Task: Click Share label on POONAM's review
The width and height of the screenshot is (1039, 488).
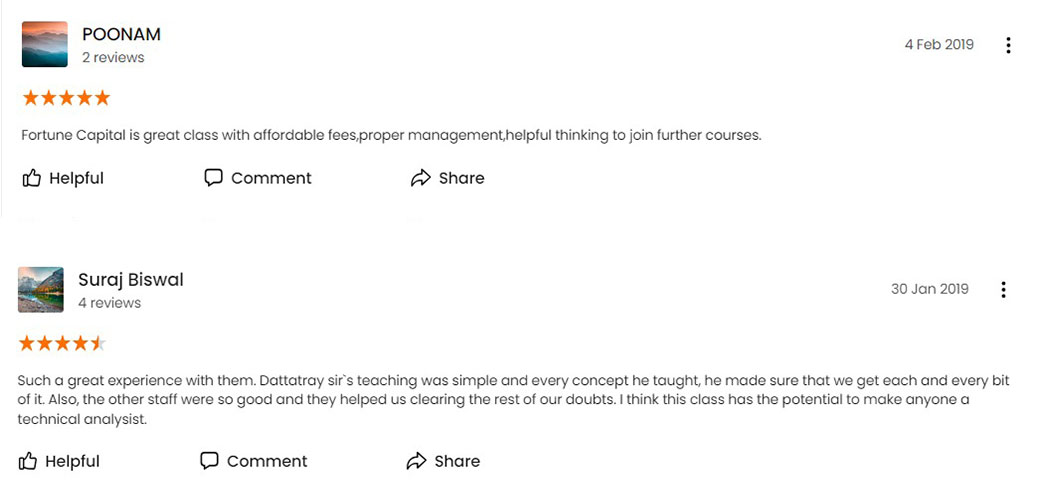Action: point(461,178)
